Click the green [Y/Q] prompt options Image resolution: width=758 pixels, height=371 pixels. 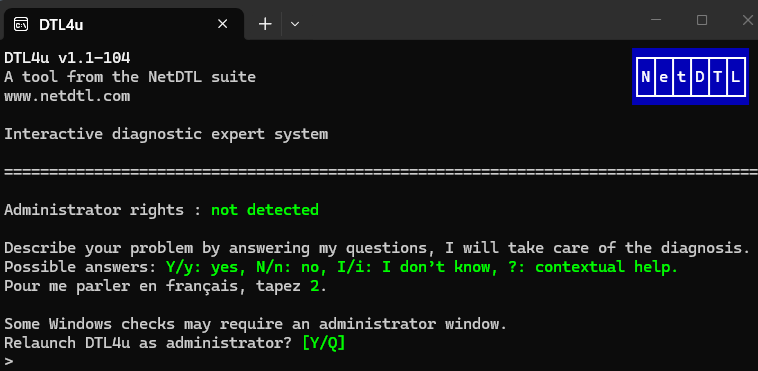click(x=323, y=343)
